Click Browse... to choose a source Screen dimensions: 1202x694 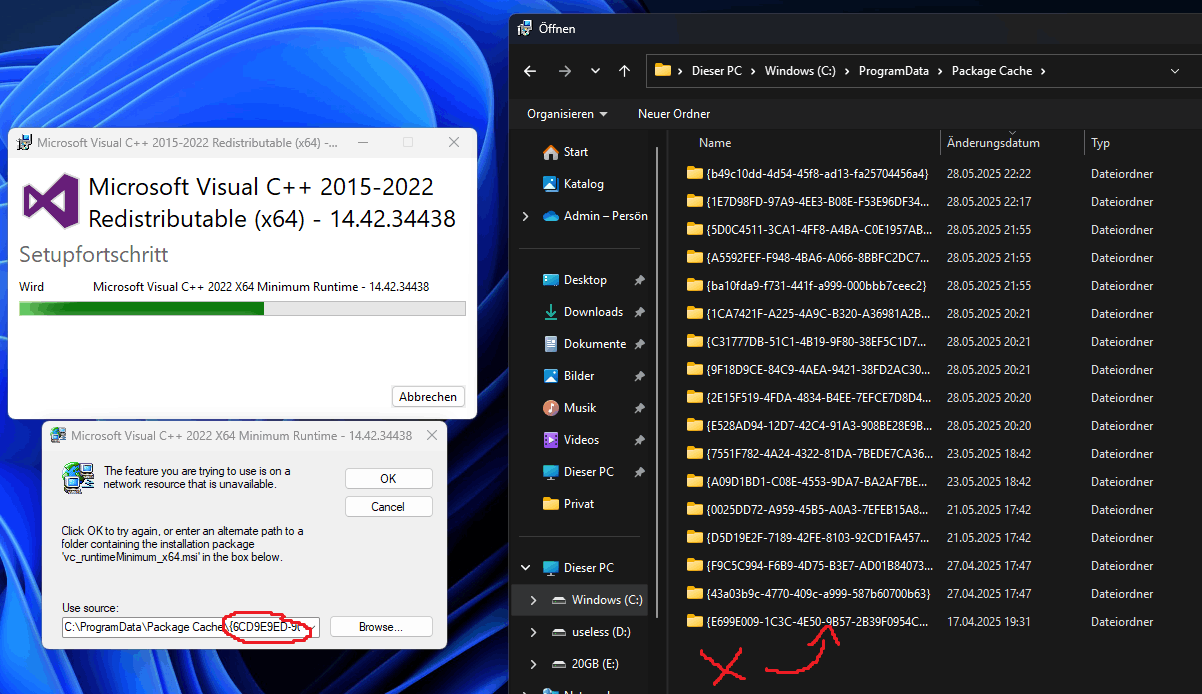click(x=381, y=627)
